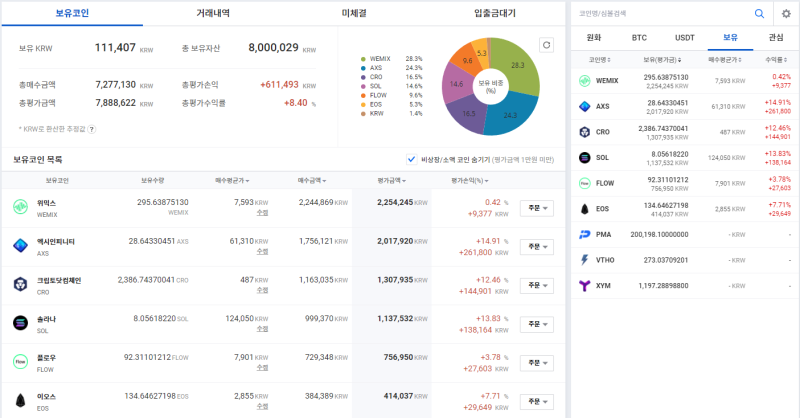The height and width of the screenshot is (418, 800).
Task: Switch to 미체결 tab
Action: (354, 13)
